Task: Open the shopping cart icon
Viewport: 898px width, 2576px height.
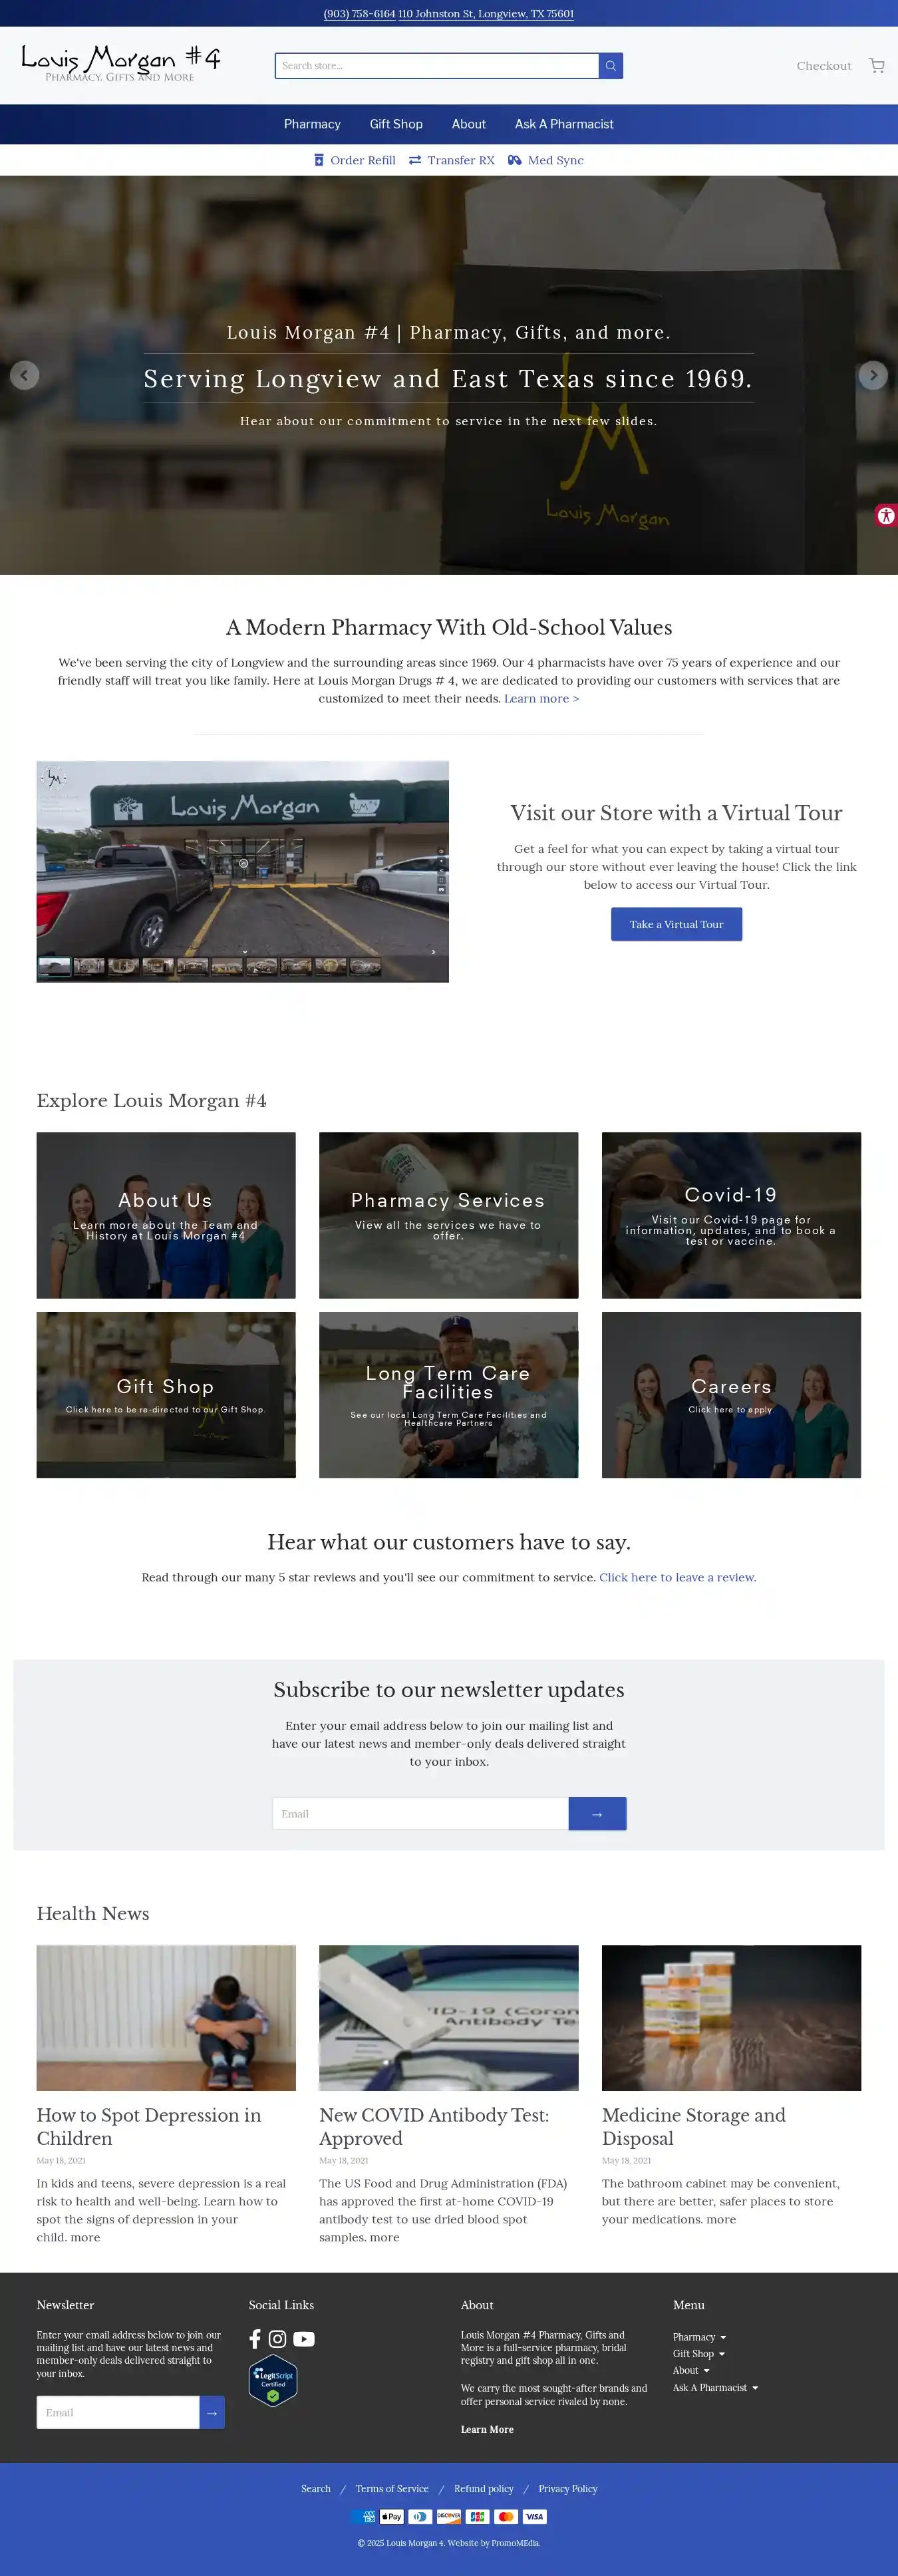Action: pyautogui.click(x=876, y=66)
